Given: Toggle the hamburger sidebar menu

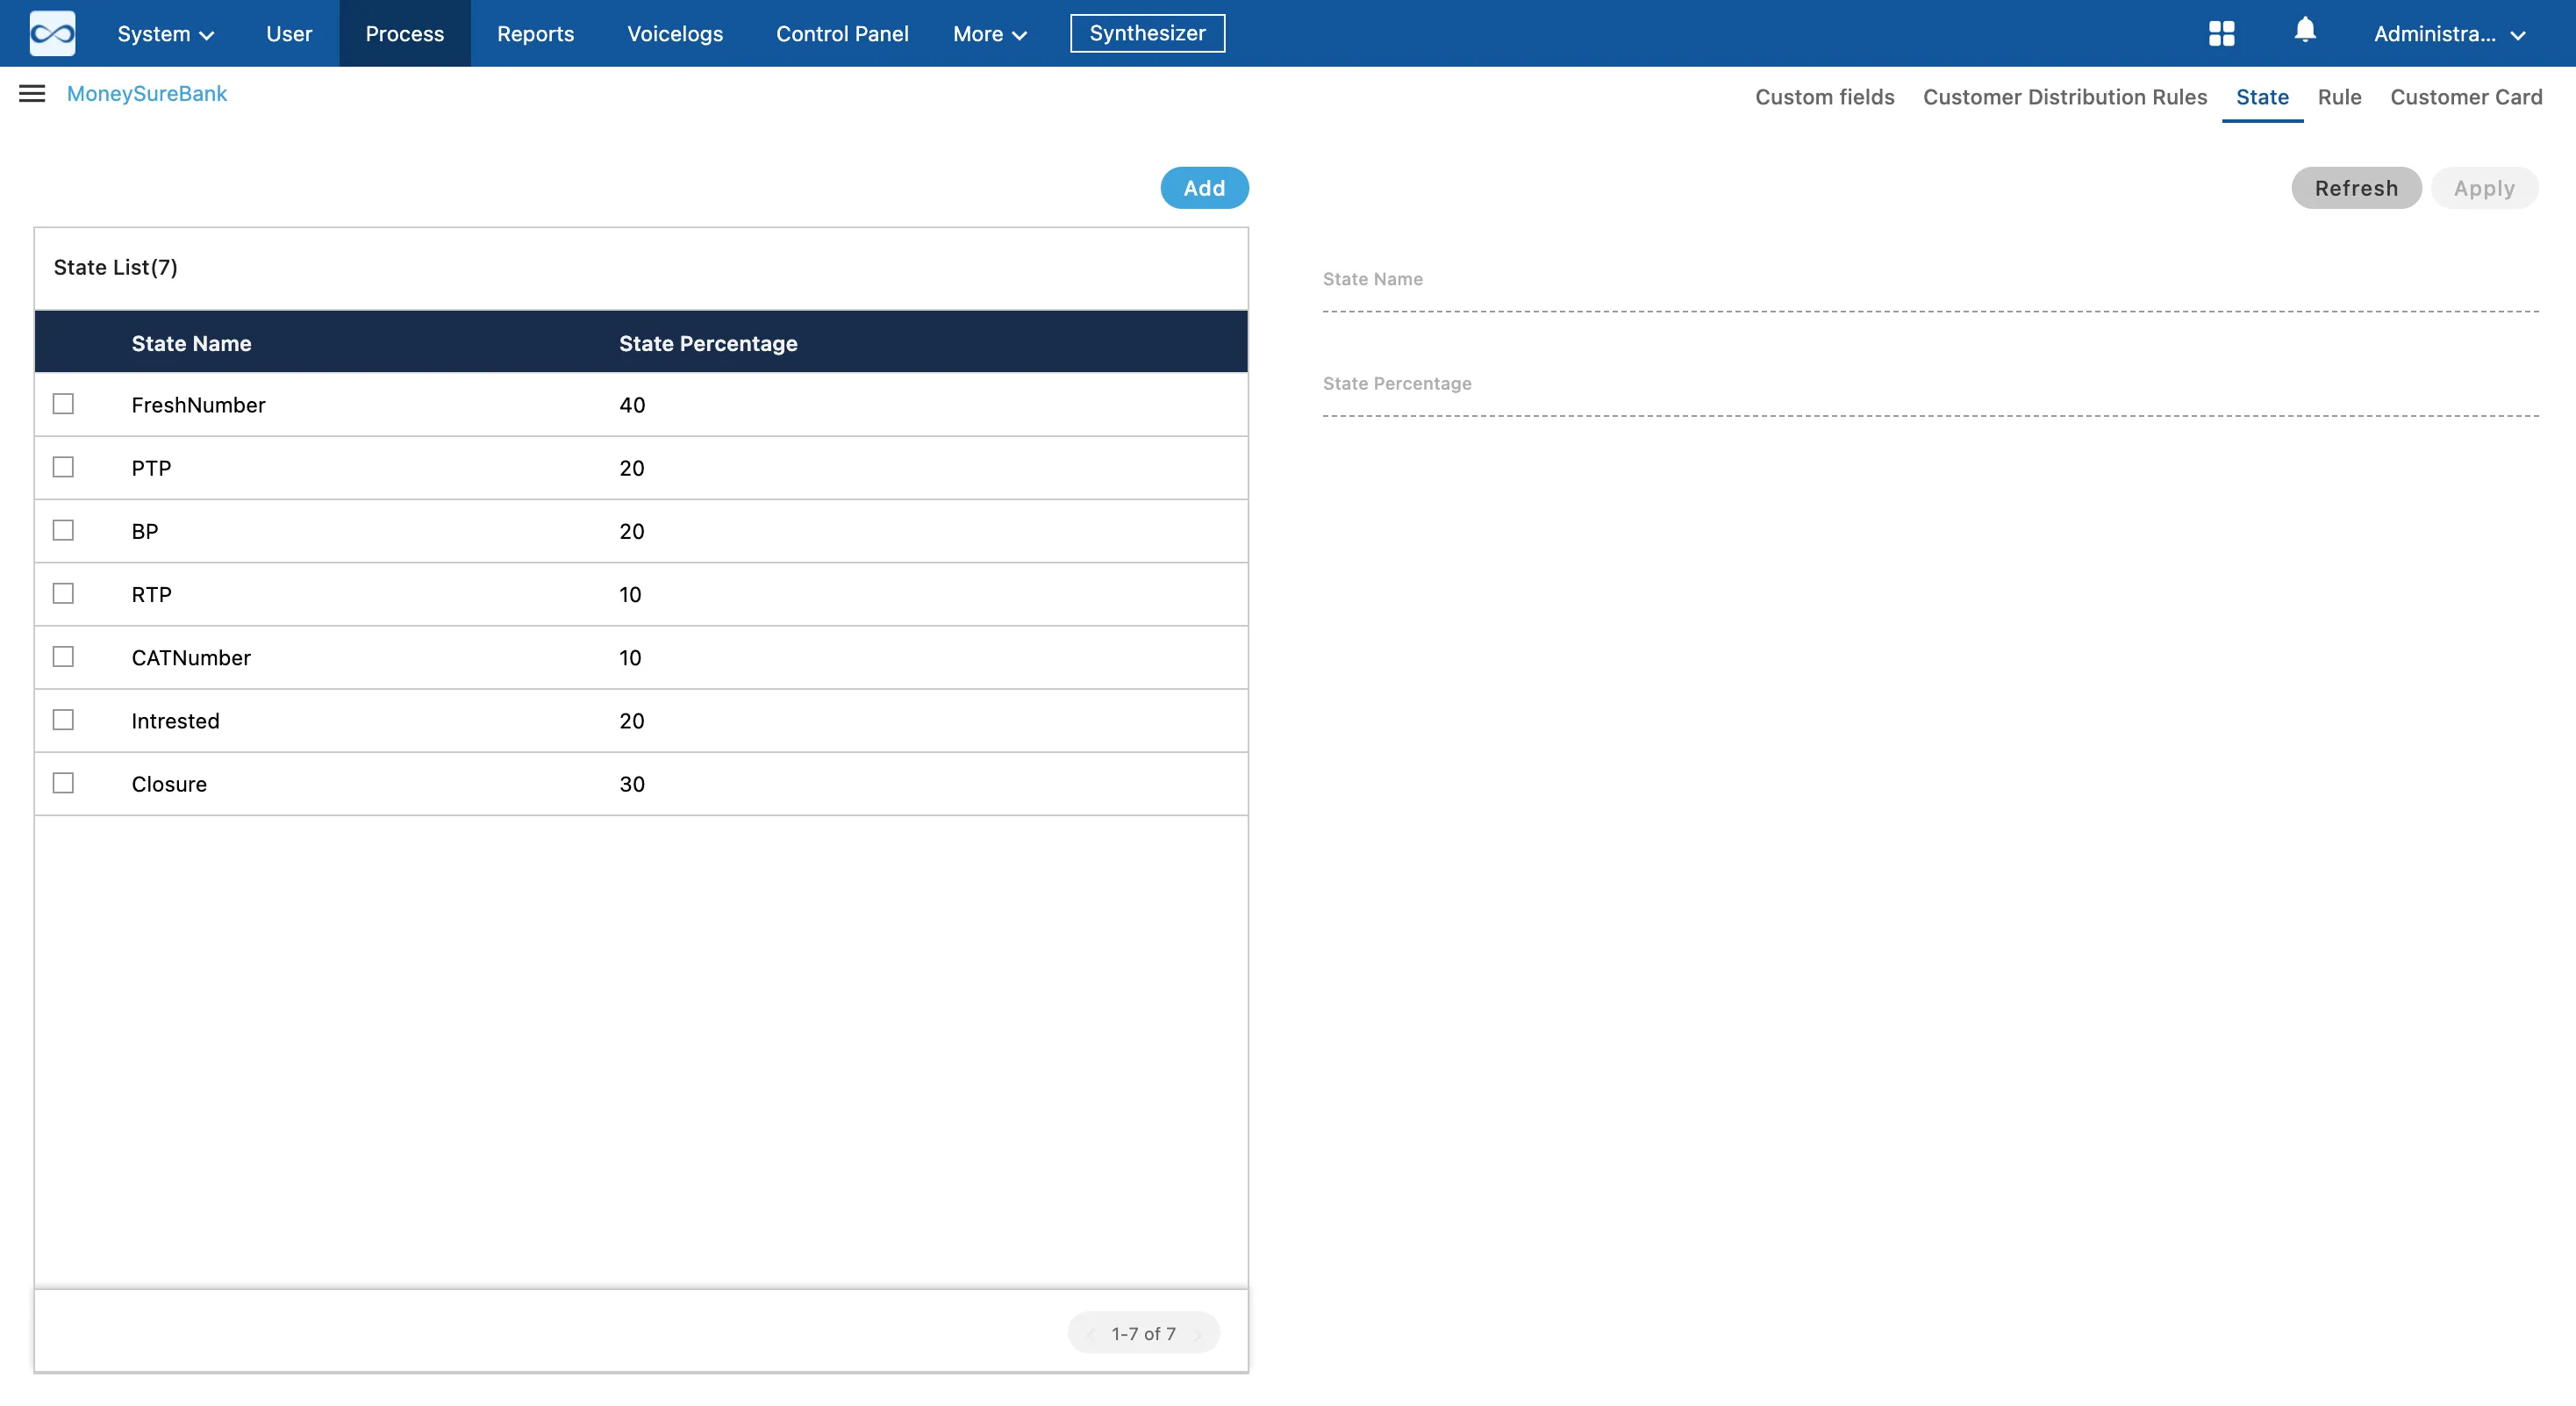Looking at the screenshot, I should pyautogui.click(x=32, y=94).
